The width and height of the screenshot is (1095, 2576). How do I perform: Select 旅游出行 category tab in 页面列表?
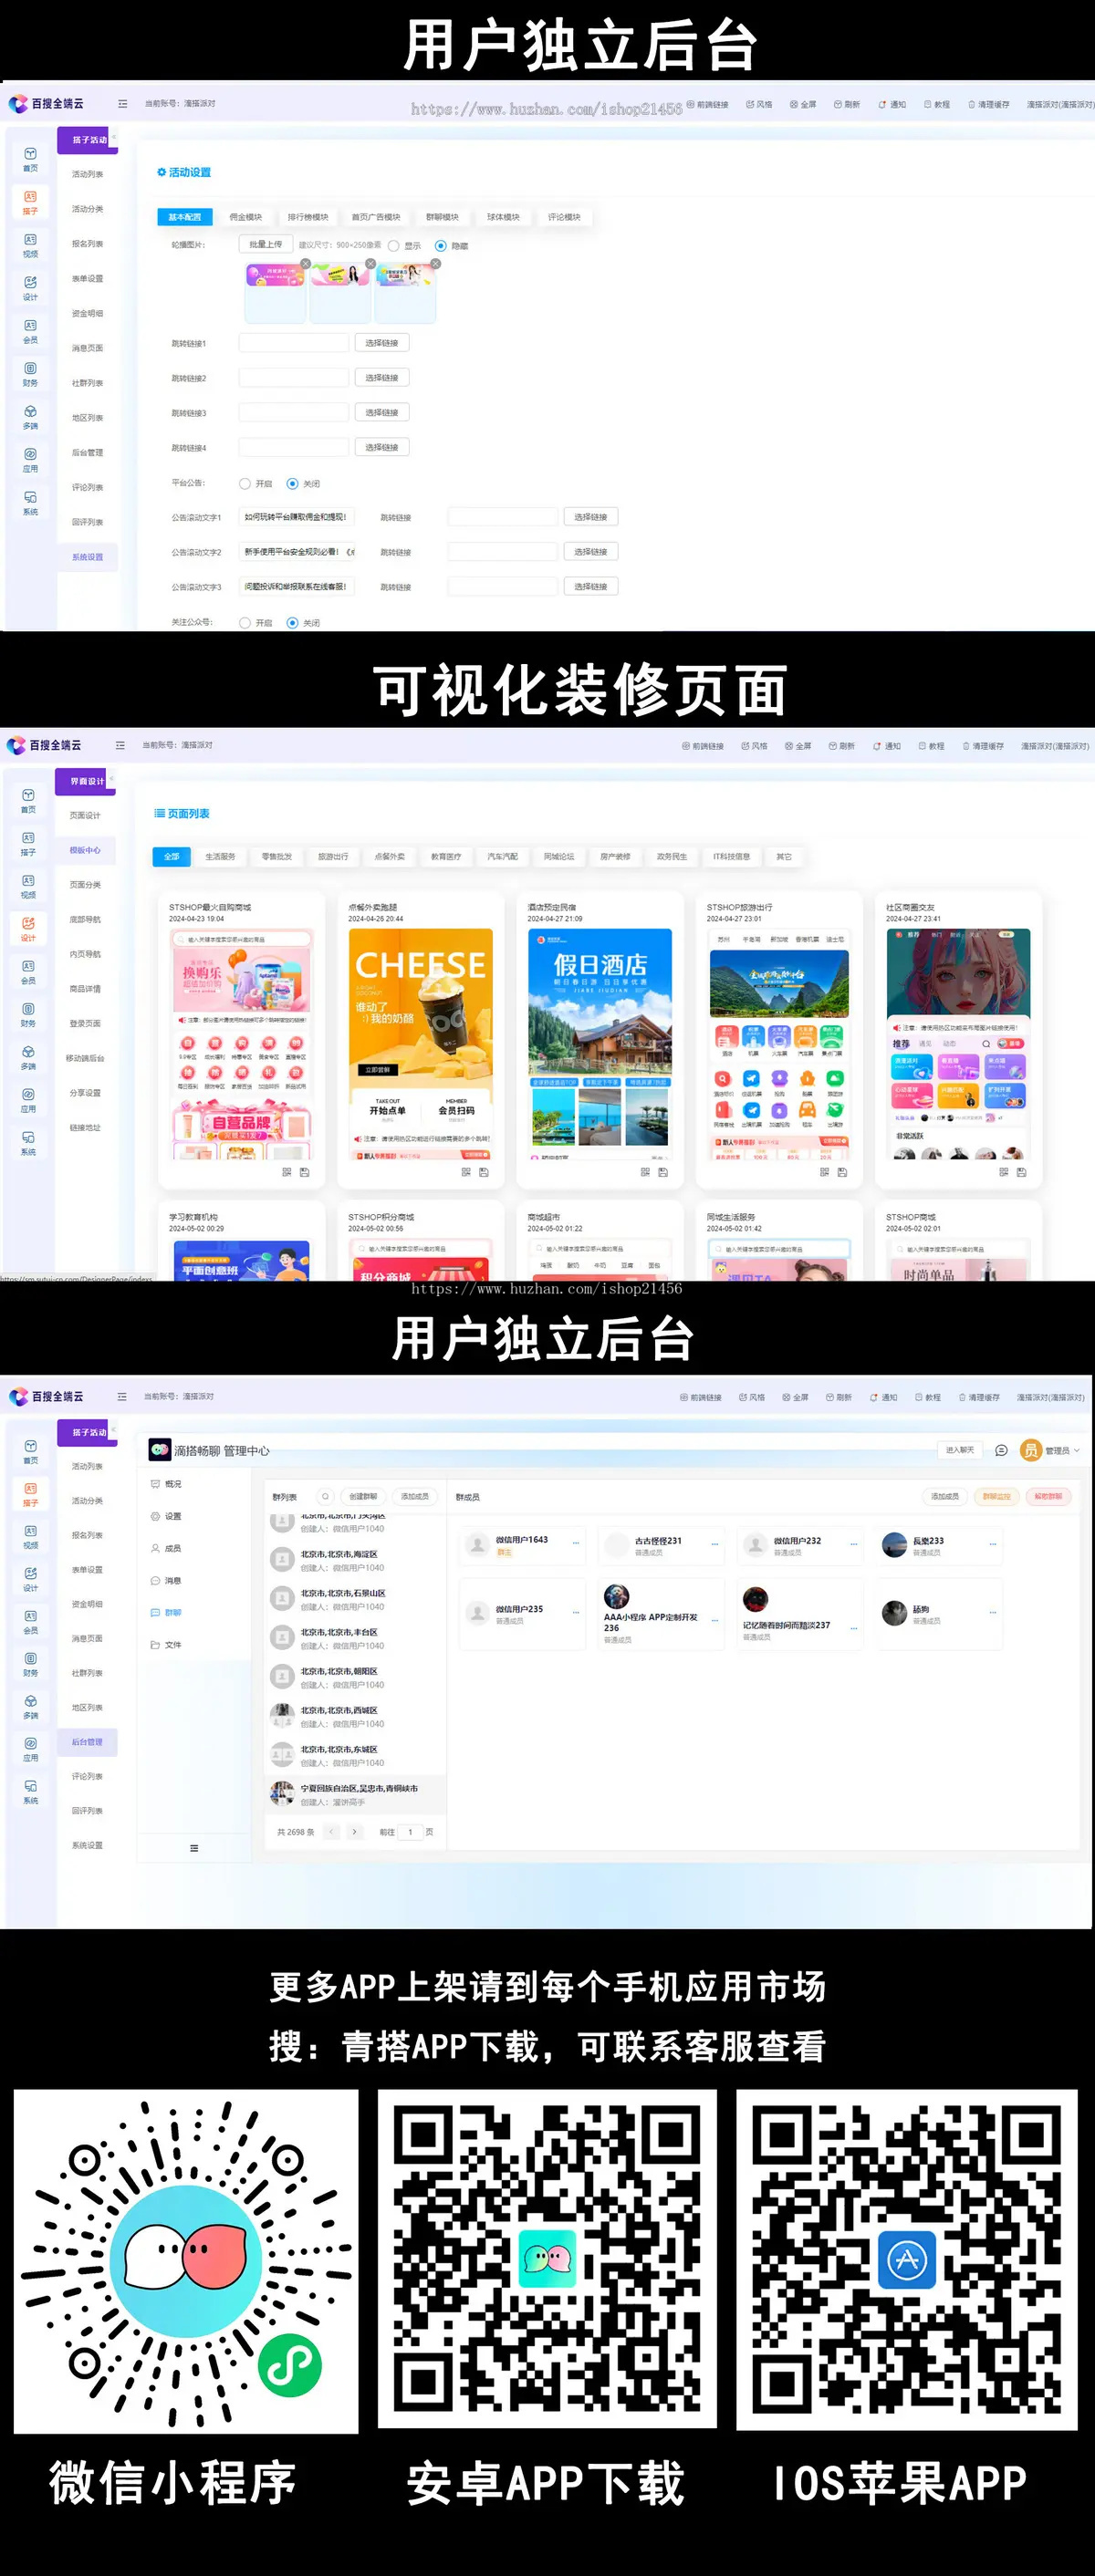(x=333, y=857)
